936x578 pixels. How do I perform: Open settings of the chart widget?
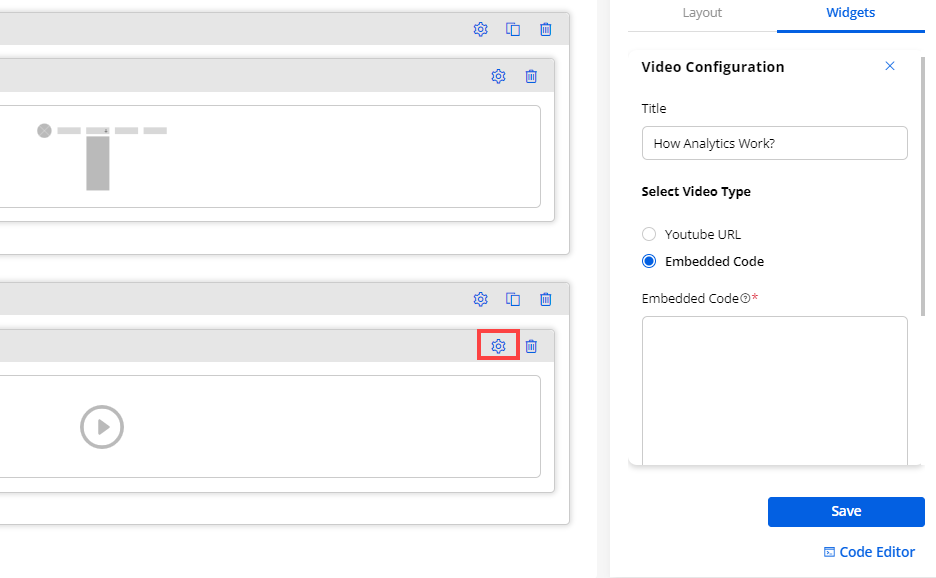pyautogui.click(x=498, y=76)
